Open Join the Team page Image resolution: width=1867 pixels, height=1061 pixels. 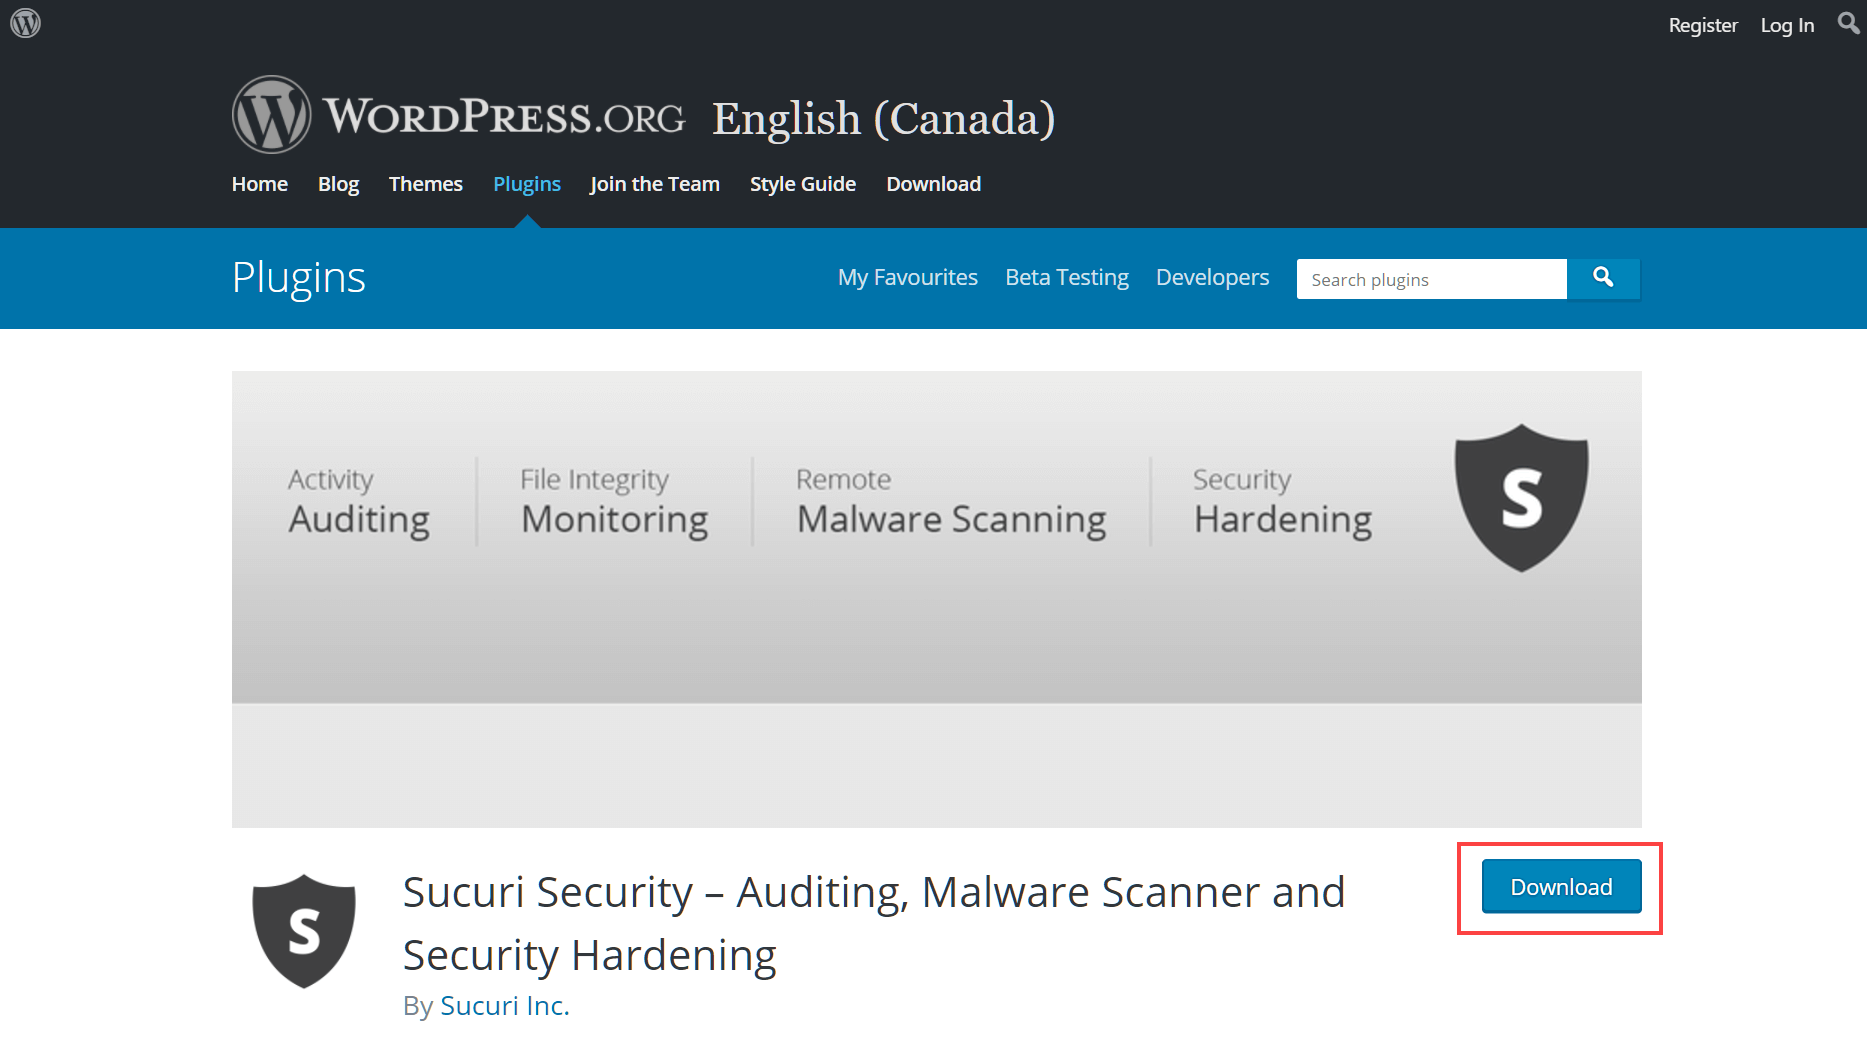point(655,184)
